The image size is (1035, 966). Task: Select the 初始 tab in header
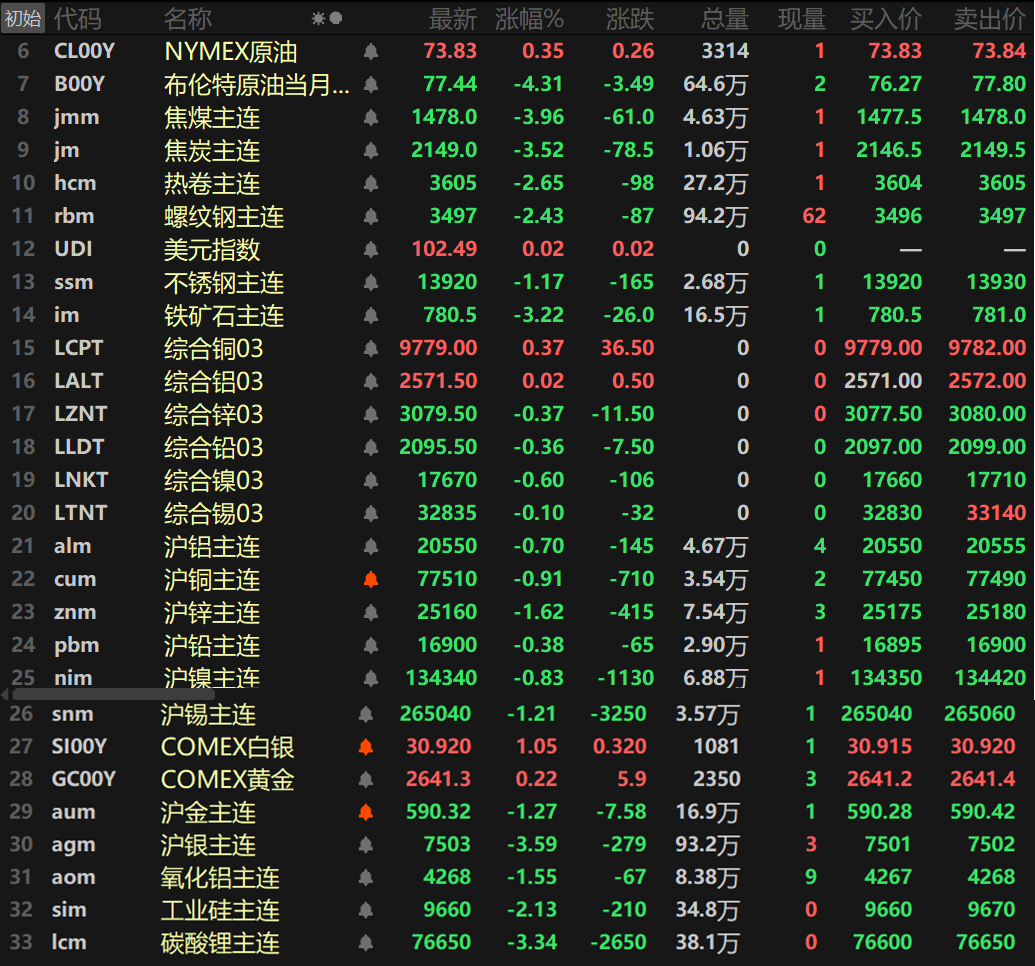pos(23,18)
